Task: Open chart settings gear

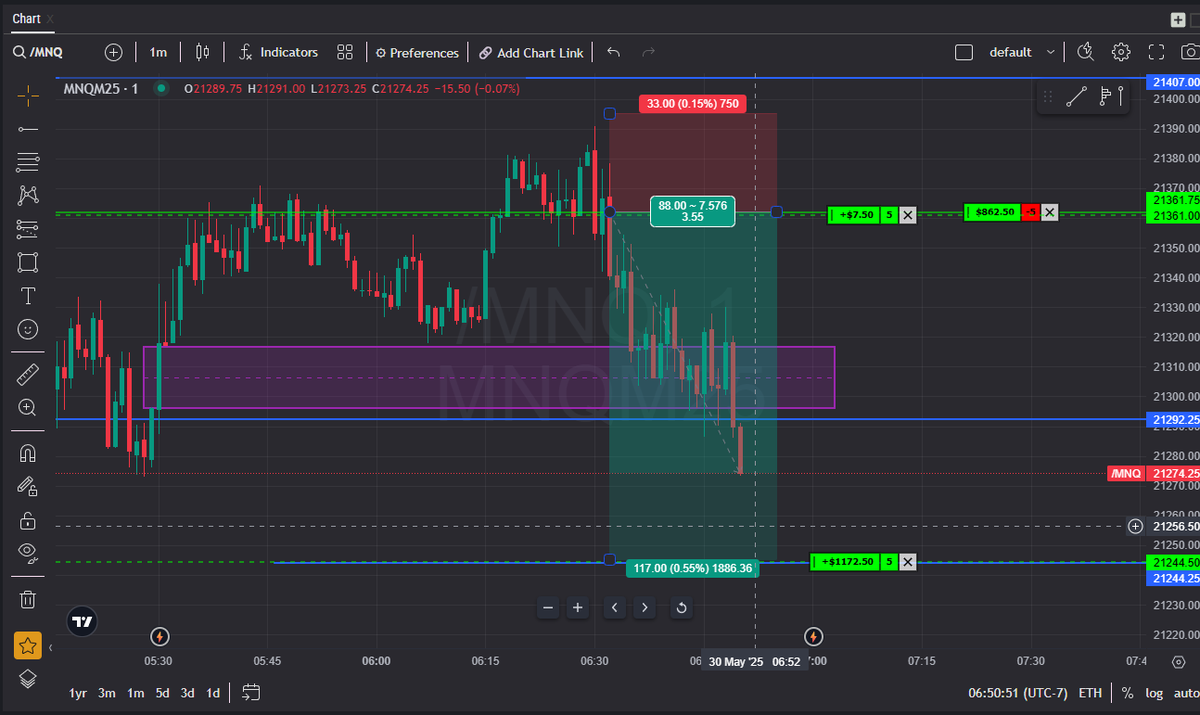Action: point(1121,52)
